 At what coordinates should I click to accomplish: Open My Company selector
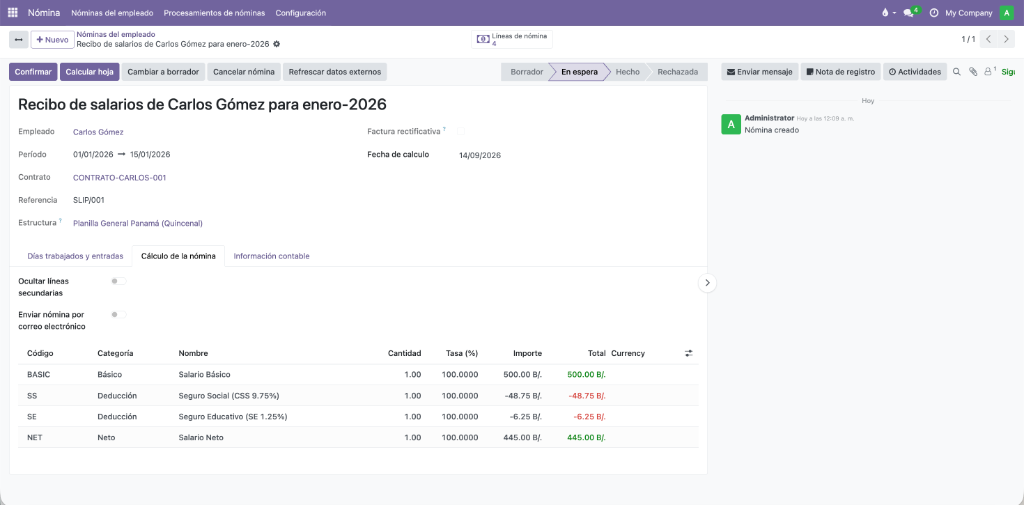coord(968,12)
